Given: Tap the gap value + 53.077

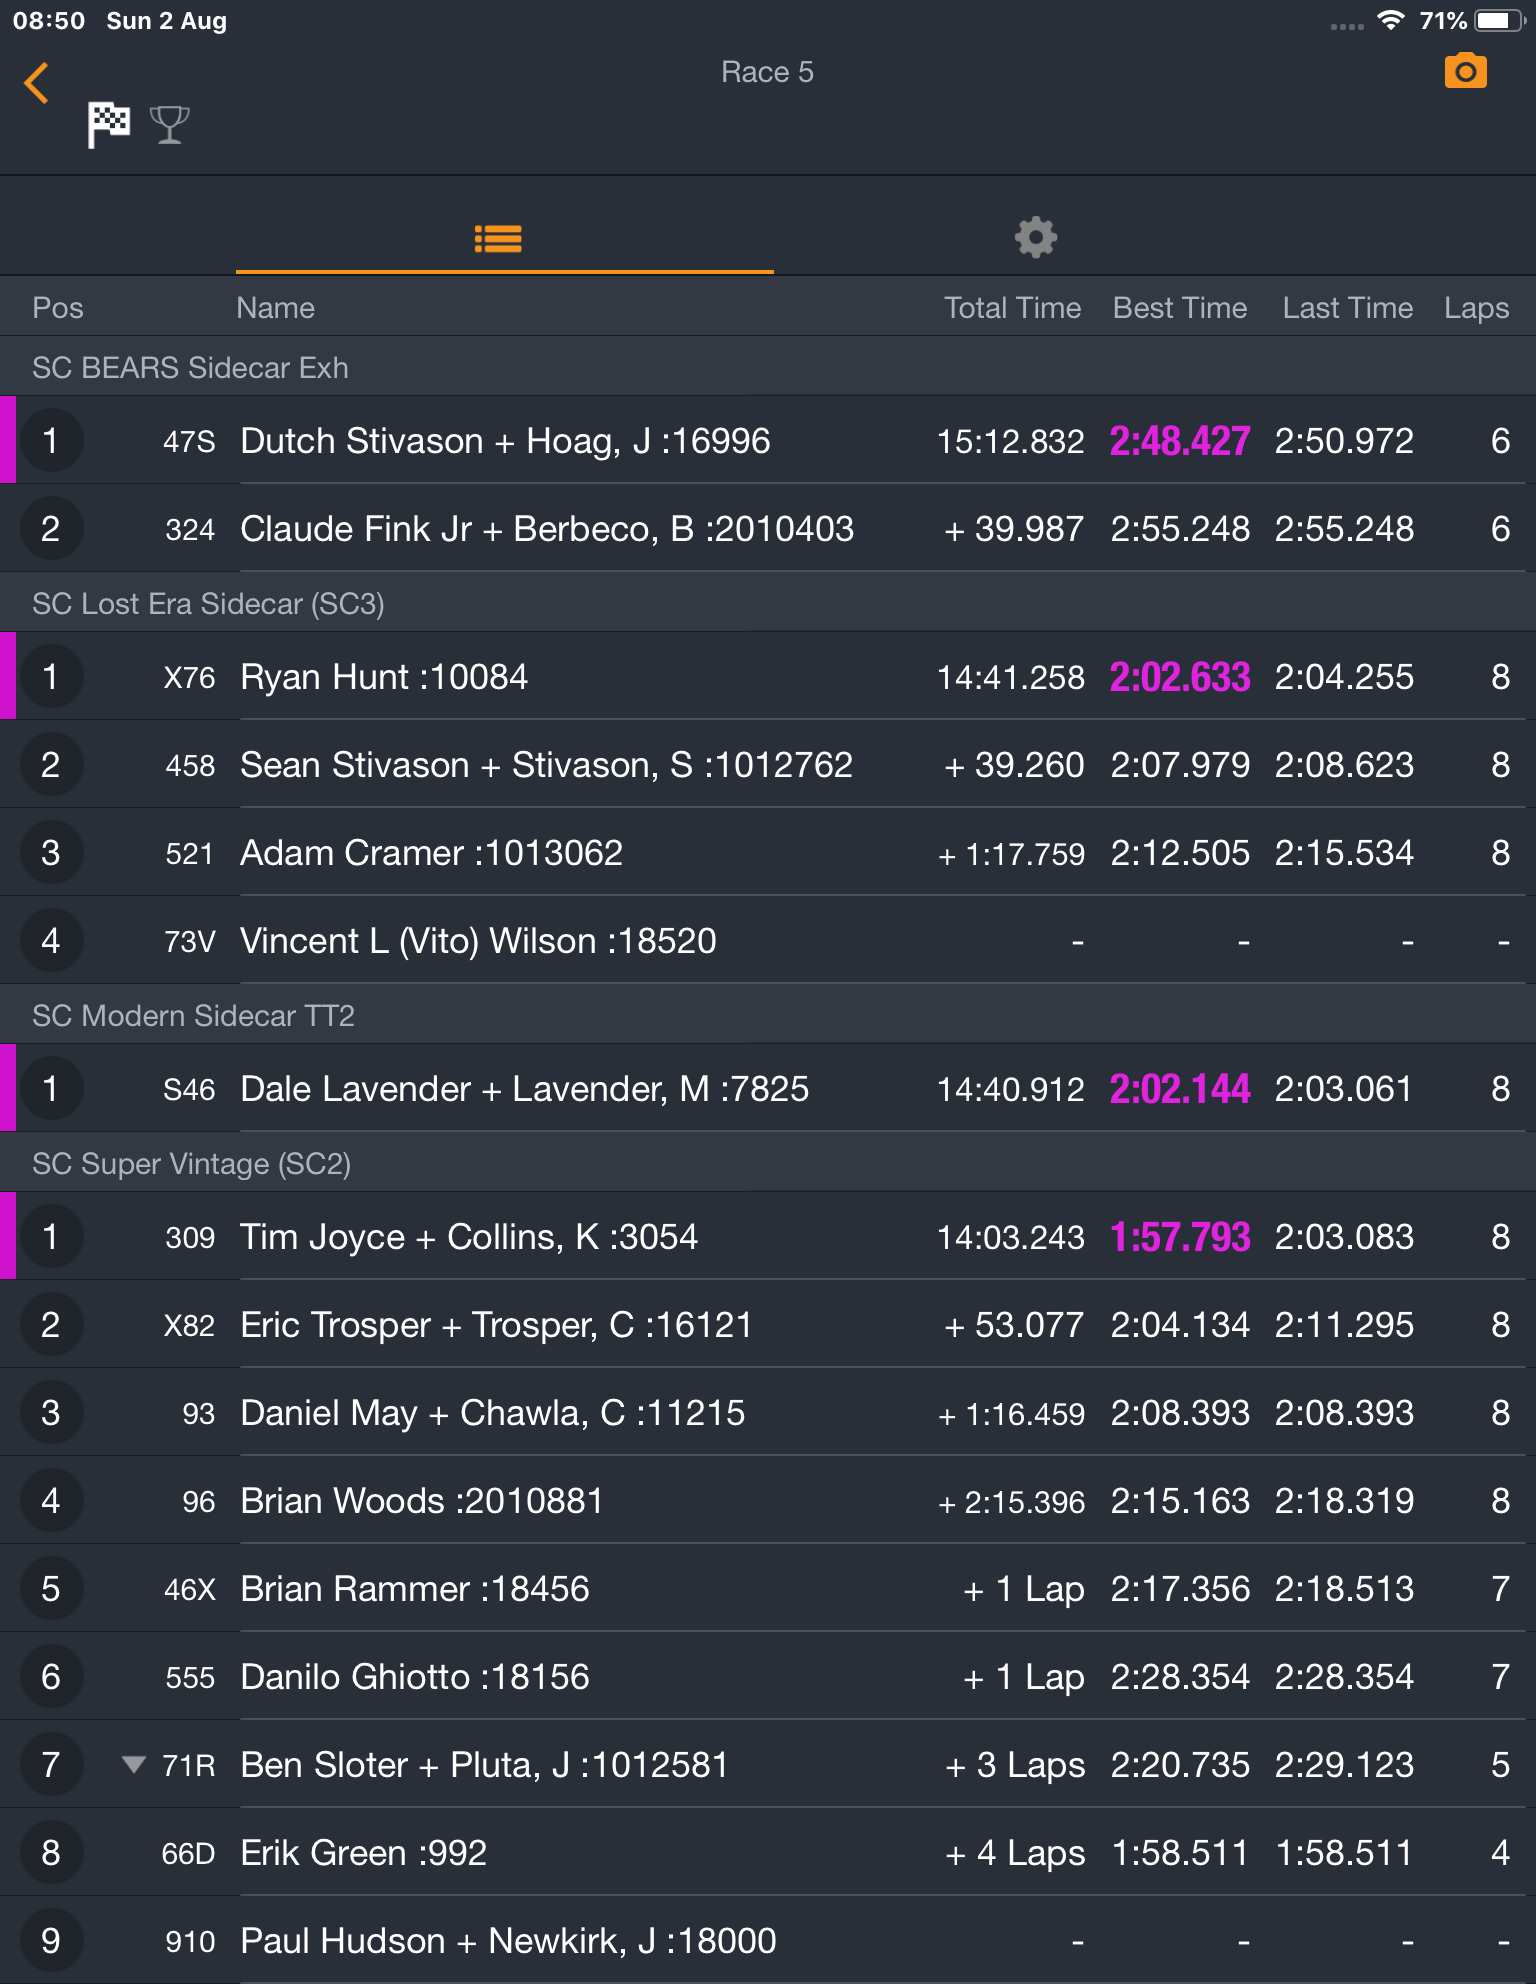Looking at the screenshot, I should pos(1014,1325).
